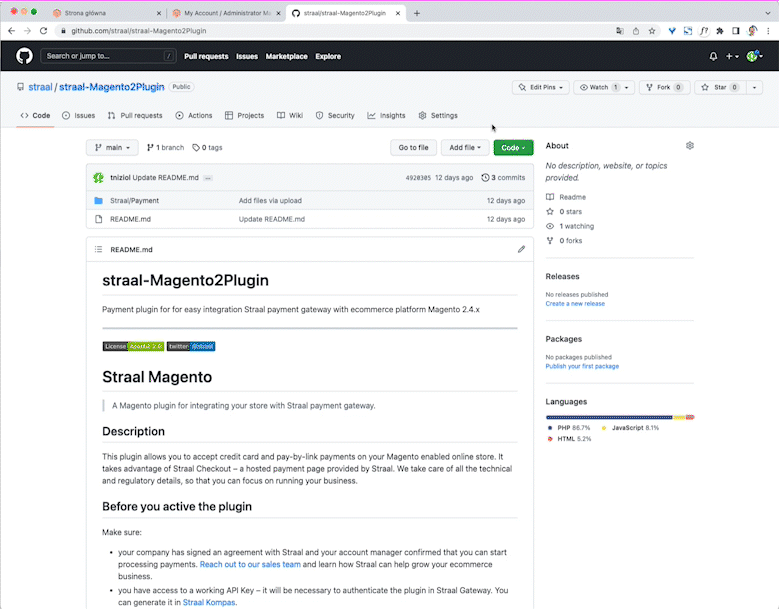View the 1 branch link
Viewport: 779px width, 609px height.
[165, 148]
